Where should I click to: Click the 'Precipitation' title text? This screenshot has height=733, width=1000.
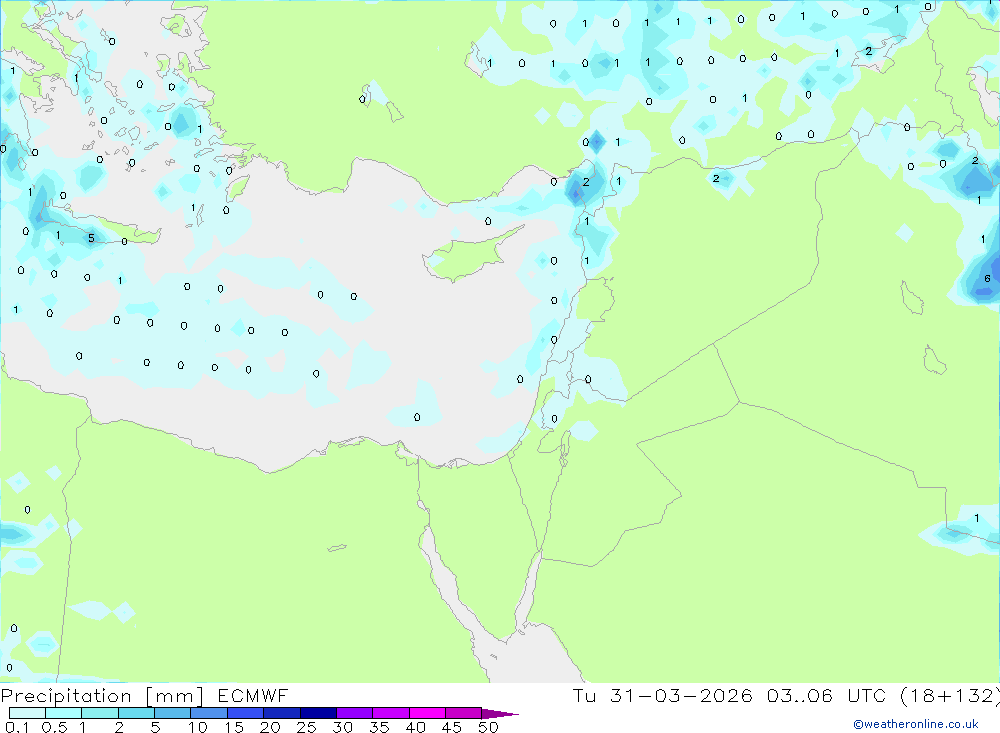click(66, 696)
